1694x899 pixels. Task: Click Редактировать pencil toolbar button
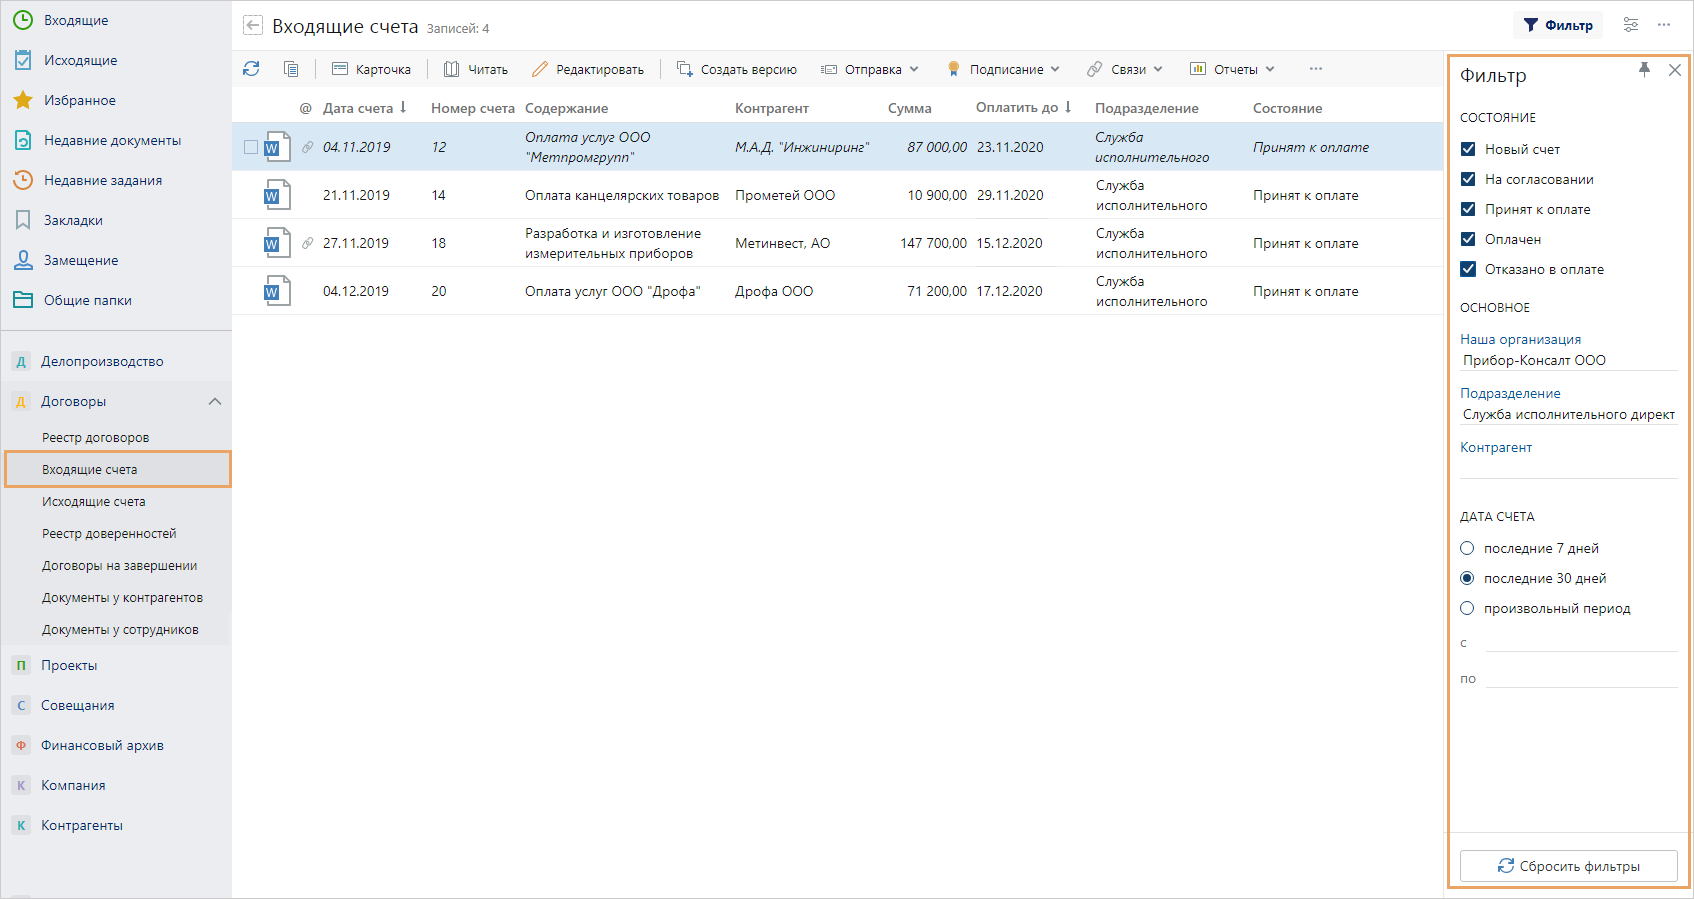588,69
